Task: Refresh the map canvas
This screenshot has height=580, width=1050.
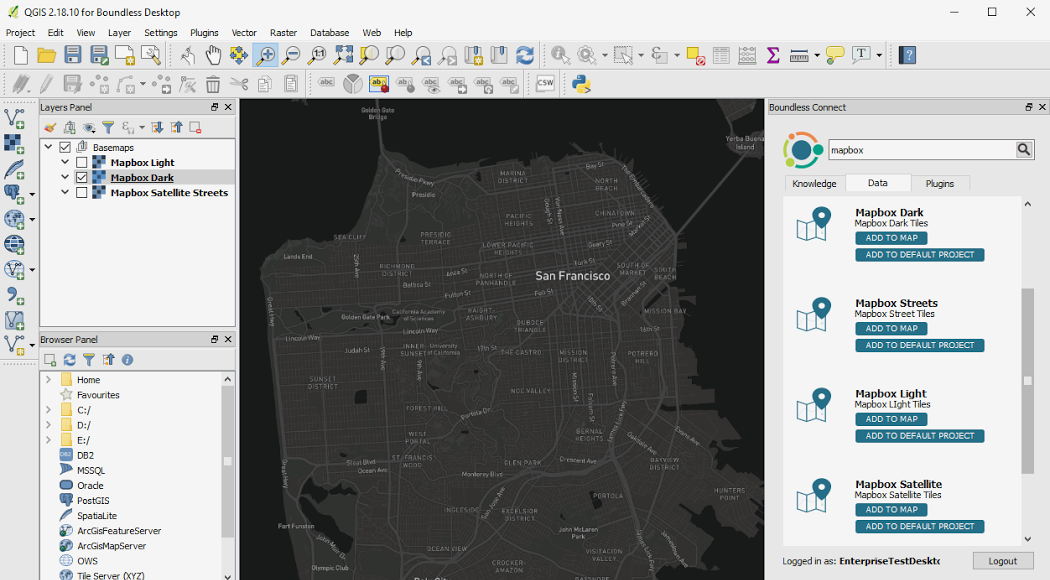Action: click(x=525, y=56)
